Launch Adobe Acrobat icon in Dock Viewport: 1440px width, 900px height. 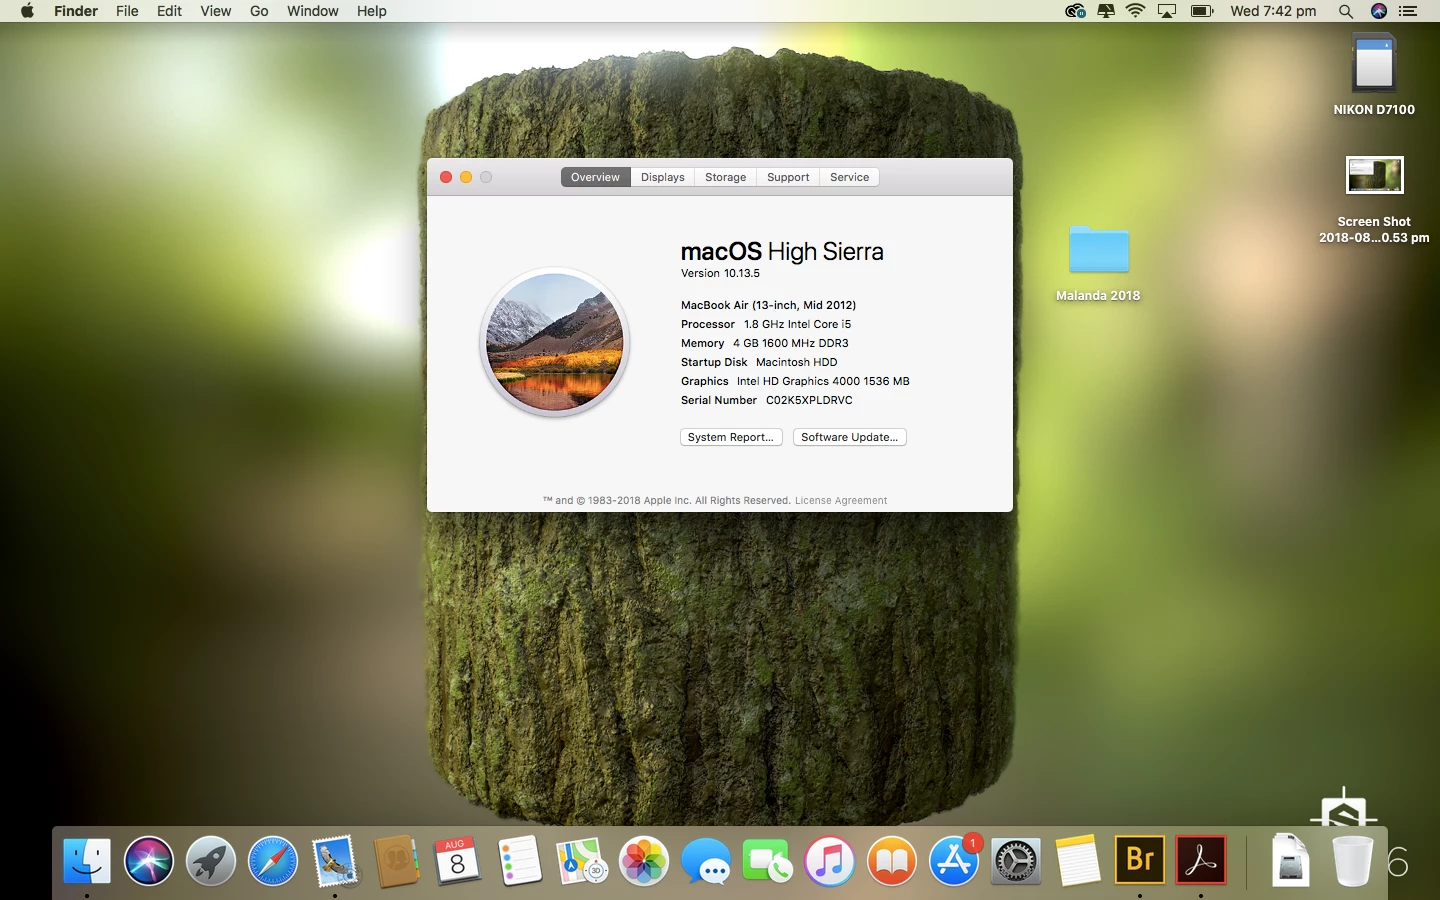click(1201, 860)
